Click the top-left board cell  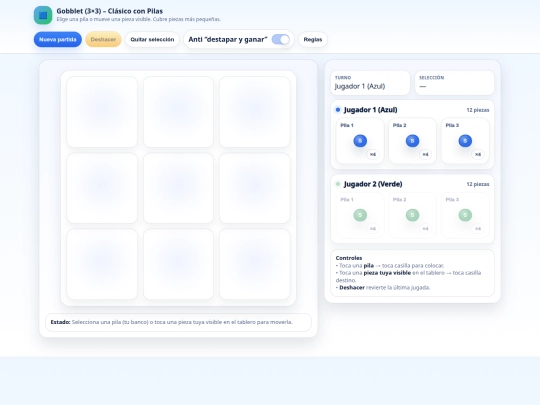click(102, 112)
